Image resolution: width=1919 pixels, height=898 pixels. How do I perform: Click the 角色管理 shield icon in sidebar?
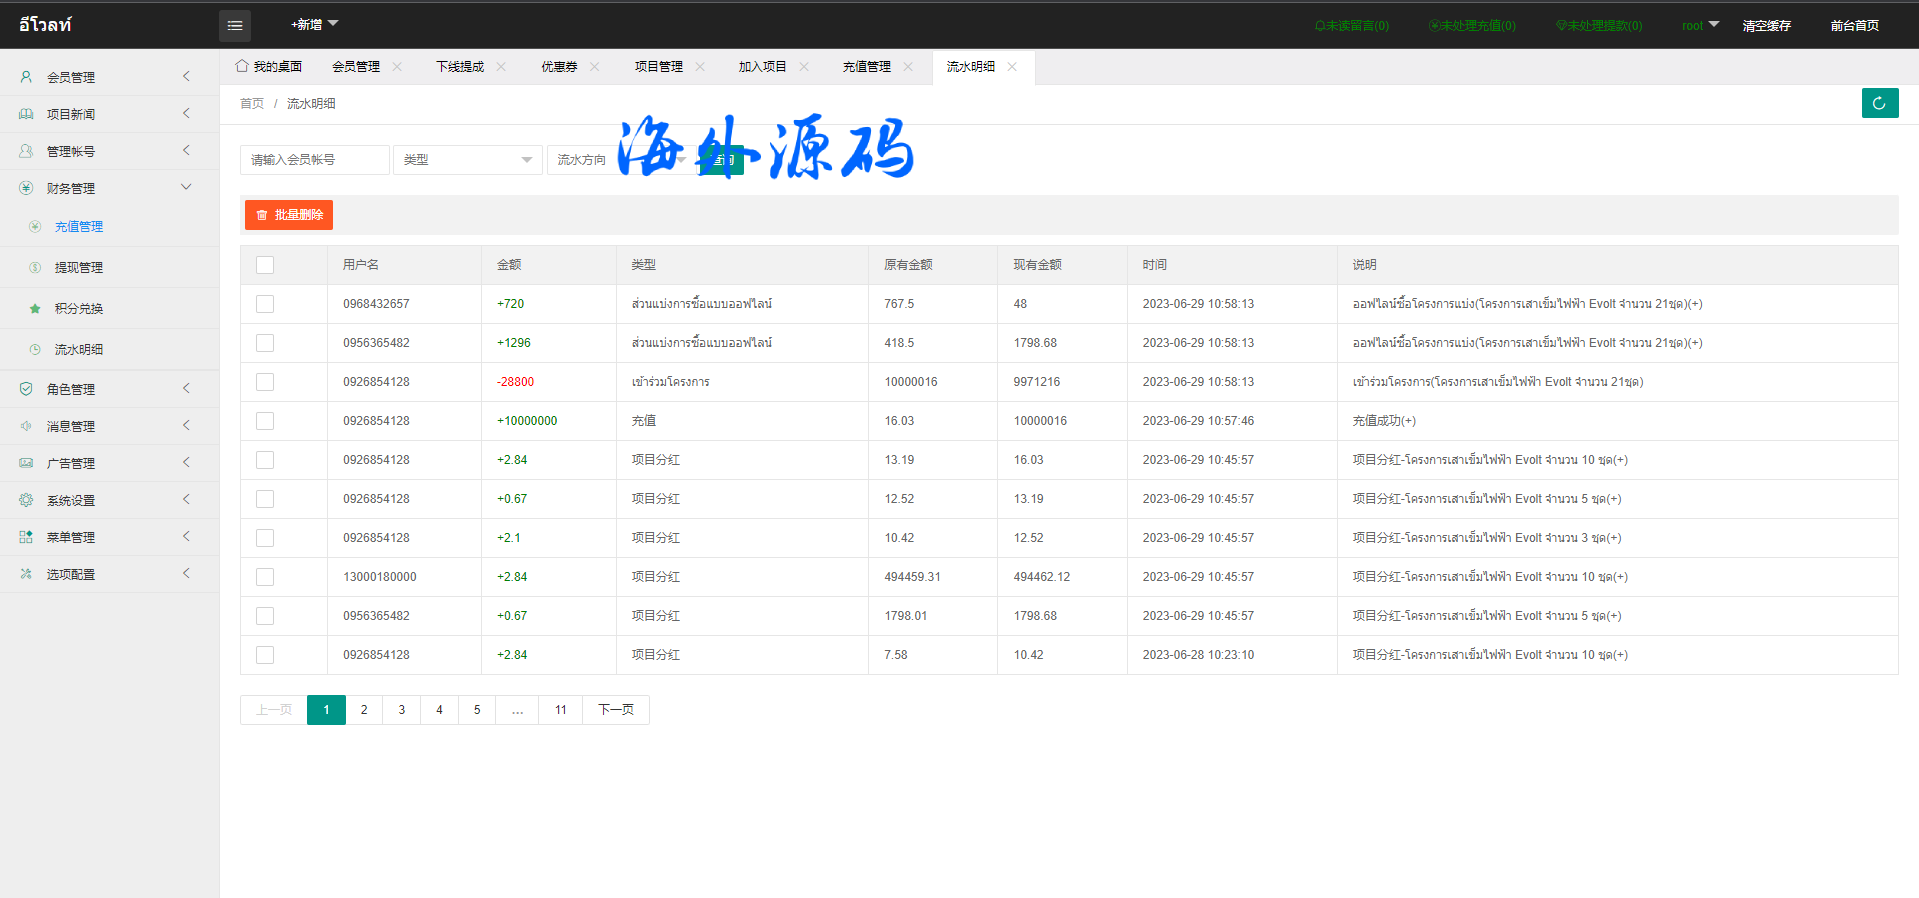point(26,389)
